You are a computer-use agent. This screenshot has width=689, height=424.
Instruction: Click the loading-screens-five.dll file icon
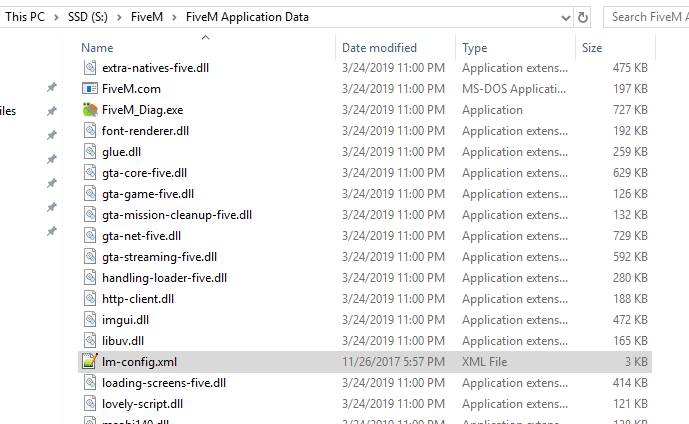click(90, 383)
